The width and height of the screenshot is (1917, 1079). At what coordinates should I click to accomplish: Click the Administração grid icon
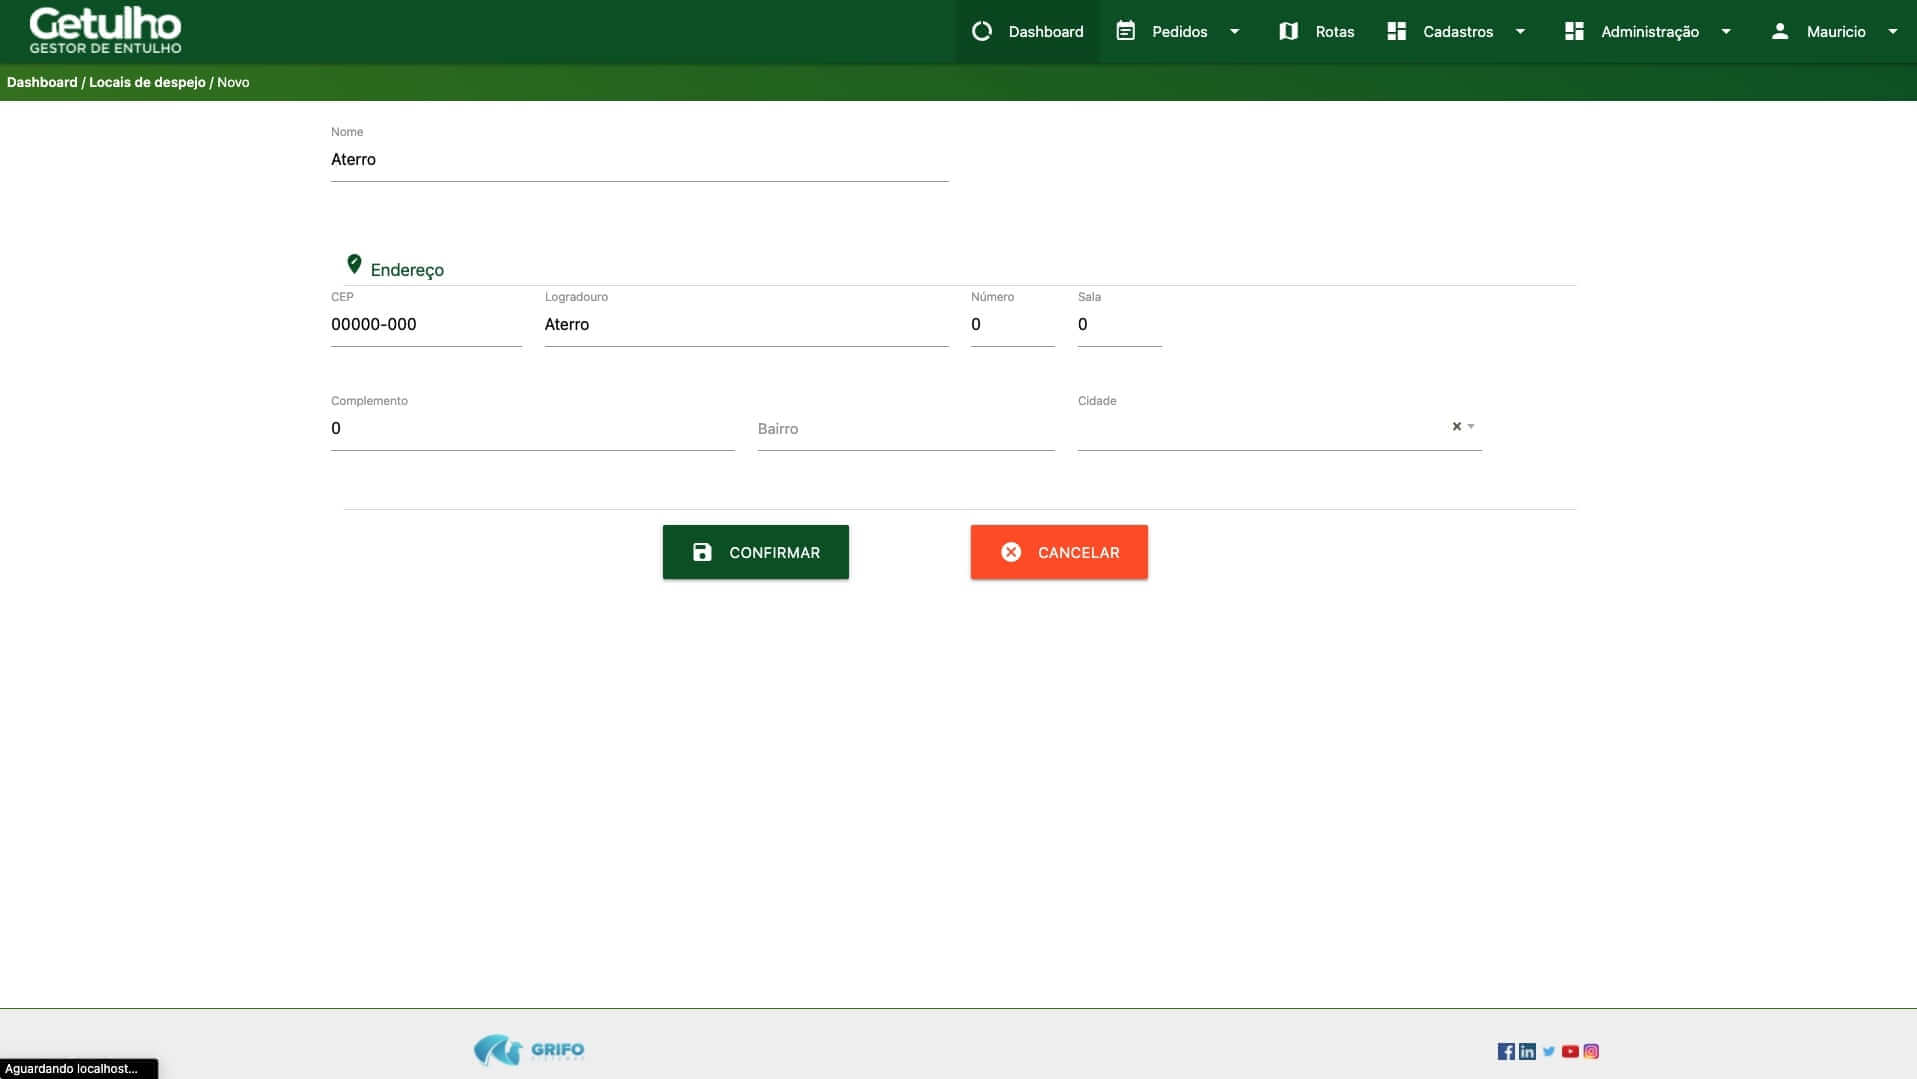pyautogui.click(x=1574, y=31)
